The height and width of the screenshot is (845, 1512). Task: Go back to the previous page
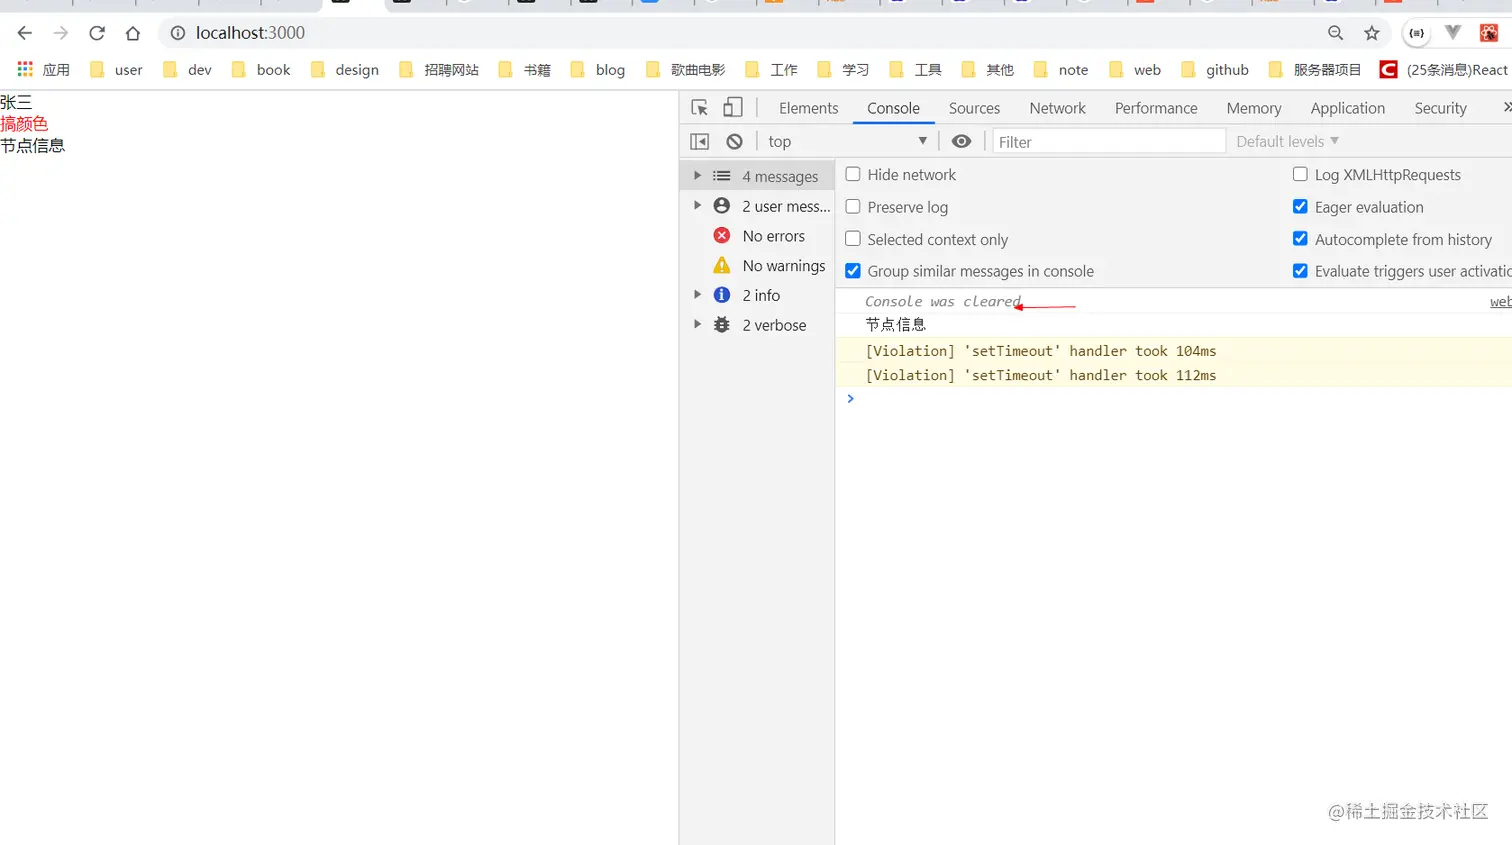[x=25, y=33]
